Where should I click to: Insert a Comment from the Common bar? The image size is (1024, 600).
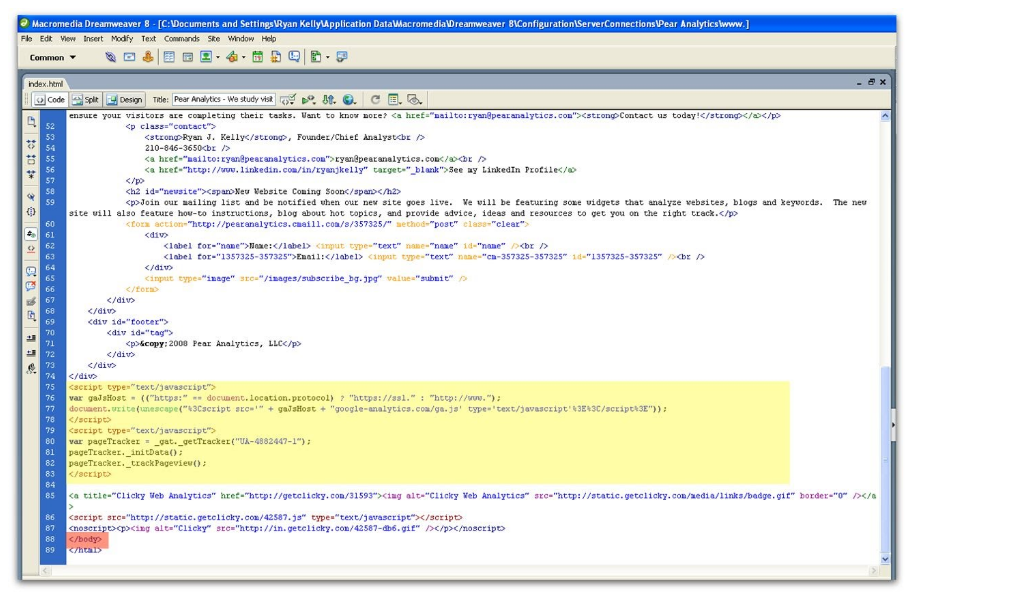[295, 57]
